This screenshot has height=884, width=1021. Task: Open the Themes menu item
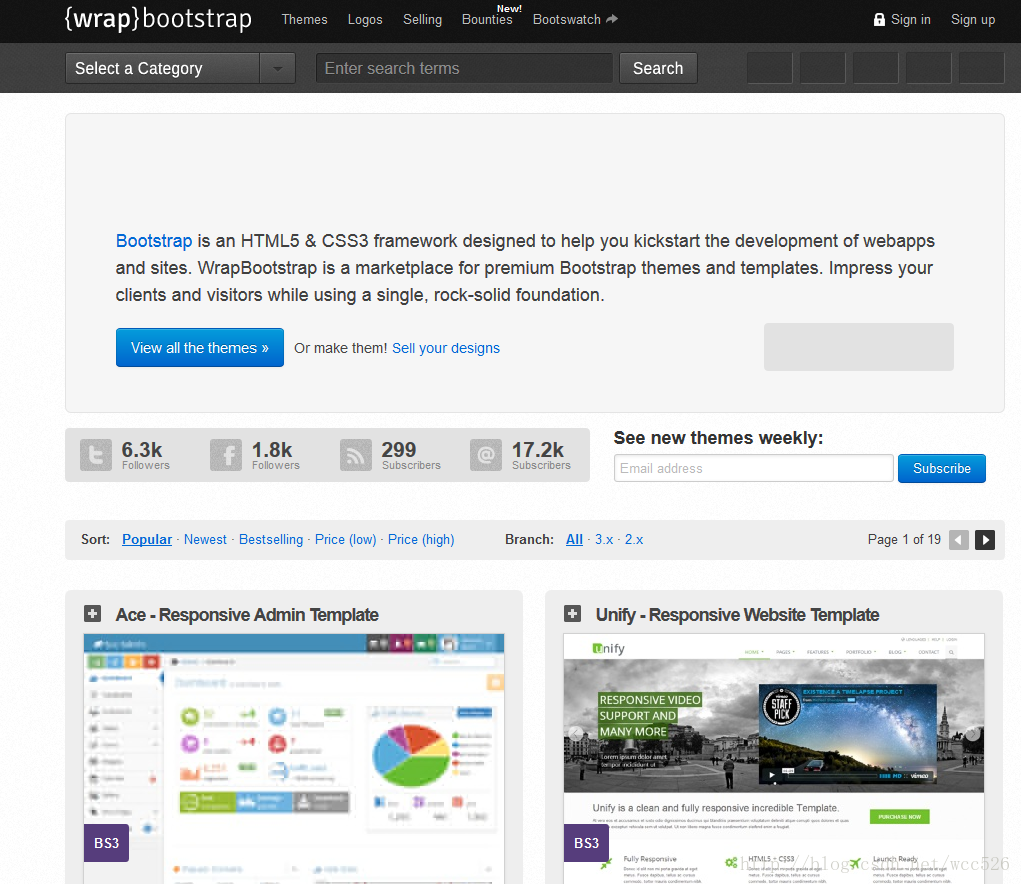click(304, 20)
